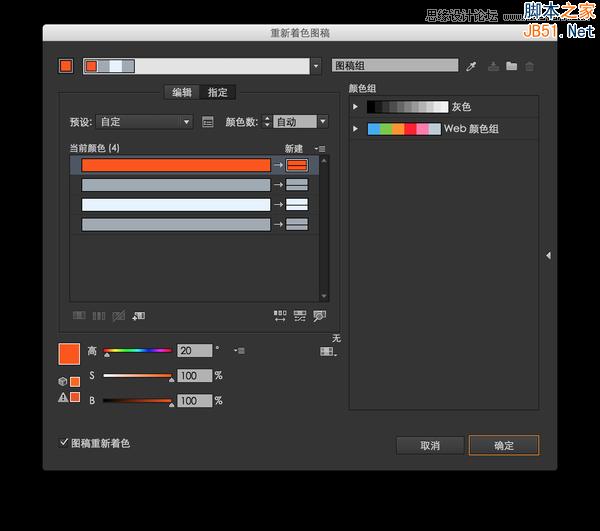The image size is (600, 531).
Task: Click the brightness field showing 100
Action: coord(194,401)
